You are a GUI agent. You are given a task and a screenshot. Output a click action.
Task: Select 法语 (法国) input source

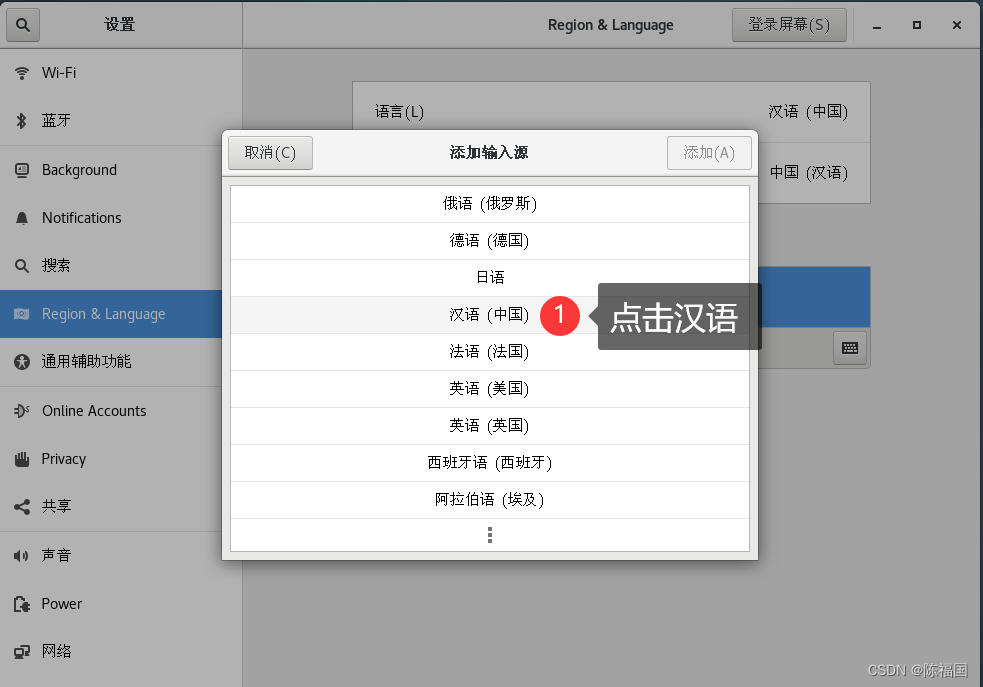point(490,352)
